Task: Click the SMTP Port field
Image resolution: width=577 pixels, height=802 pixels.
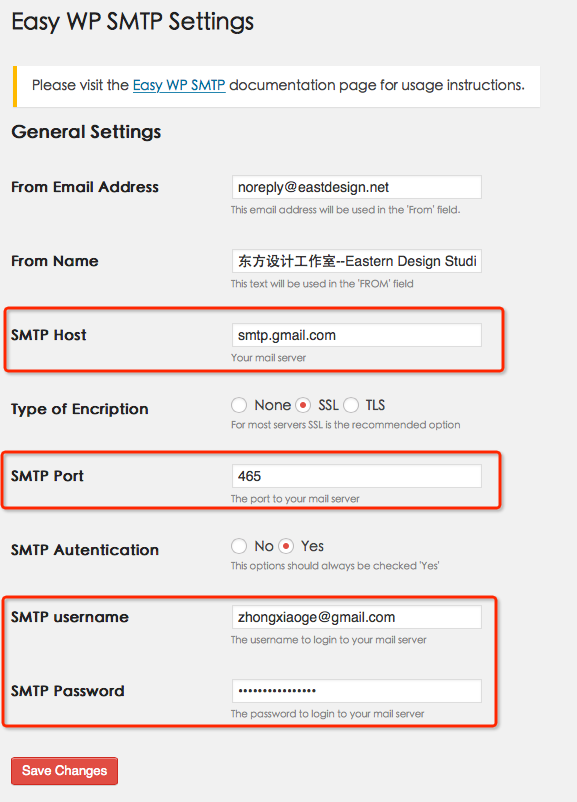Action: pyautogui.click(x=357, y=476)
